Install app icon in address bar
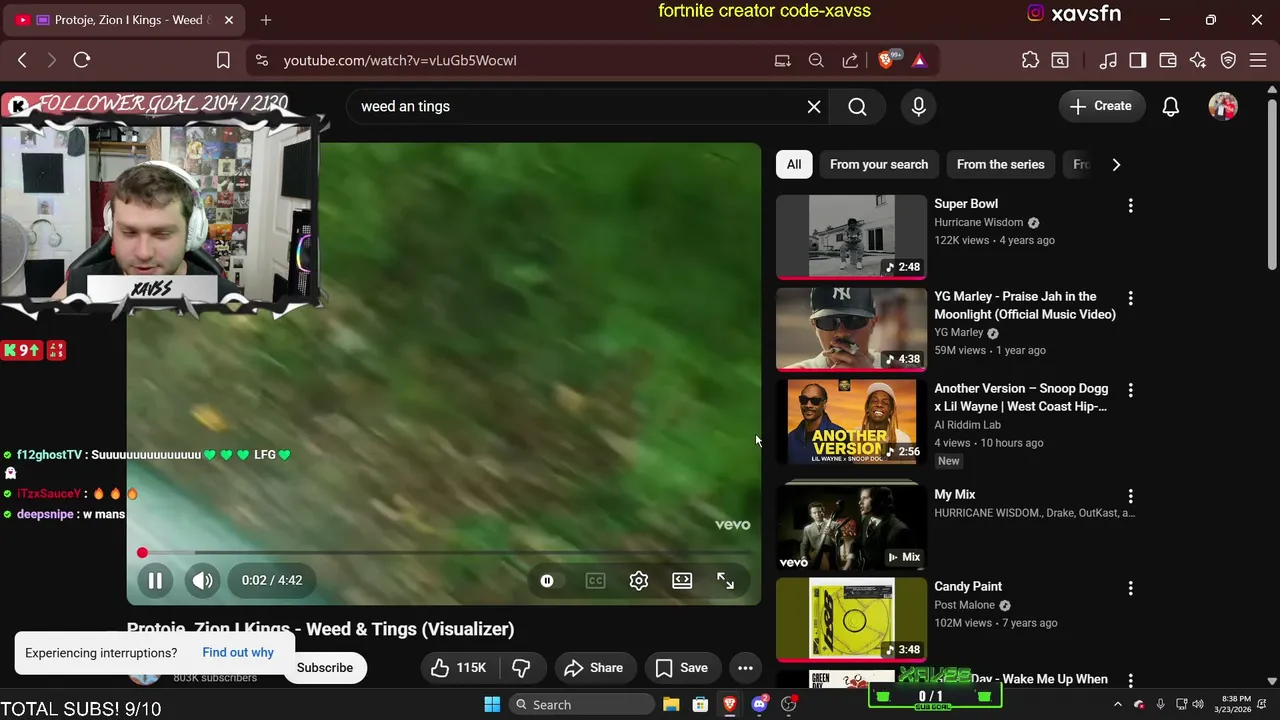This screenshot has height=720, width=1280. pos(782,60)
